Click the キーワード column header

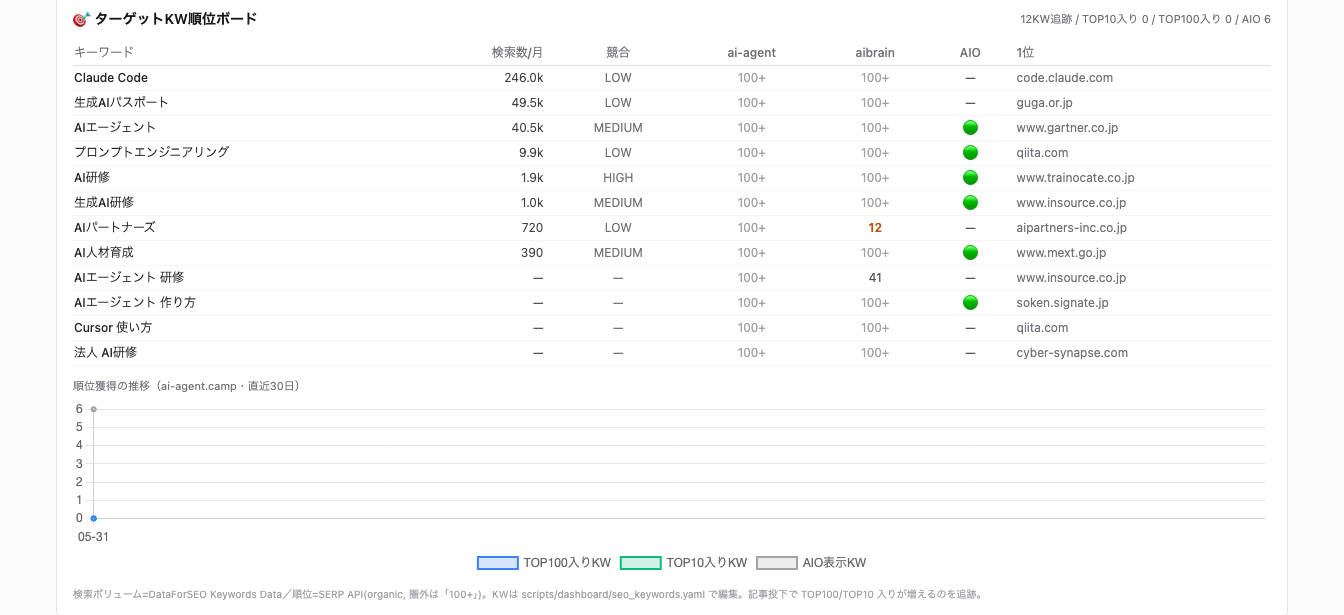(104, 52)
